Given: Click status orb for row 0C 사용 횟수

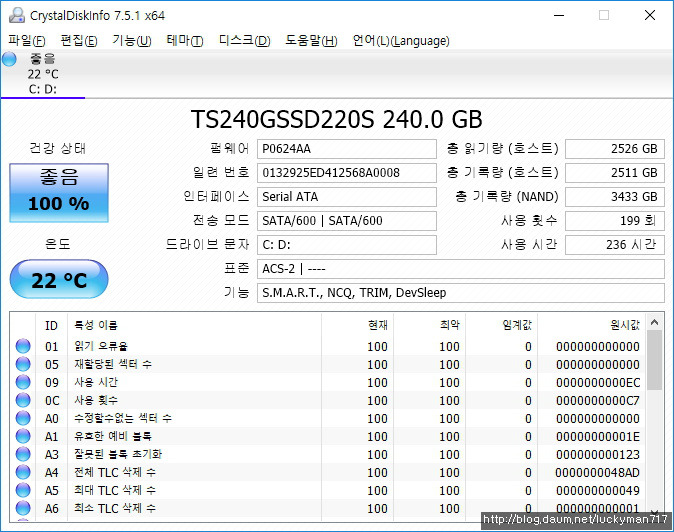Looking at the screenshot, I should point(23,400).
